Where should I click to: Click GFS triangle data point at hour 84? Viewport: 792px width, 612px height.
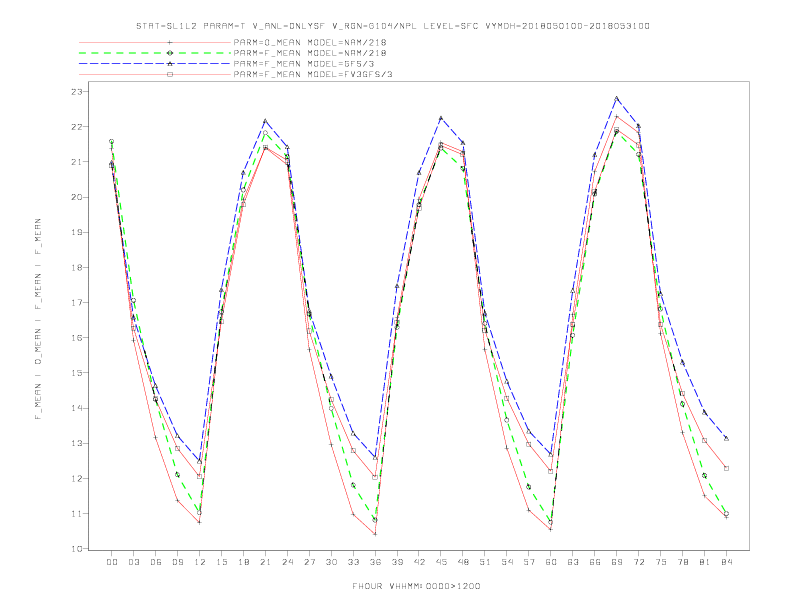click(x=726, y=438)
